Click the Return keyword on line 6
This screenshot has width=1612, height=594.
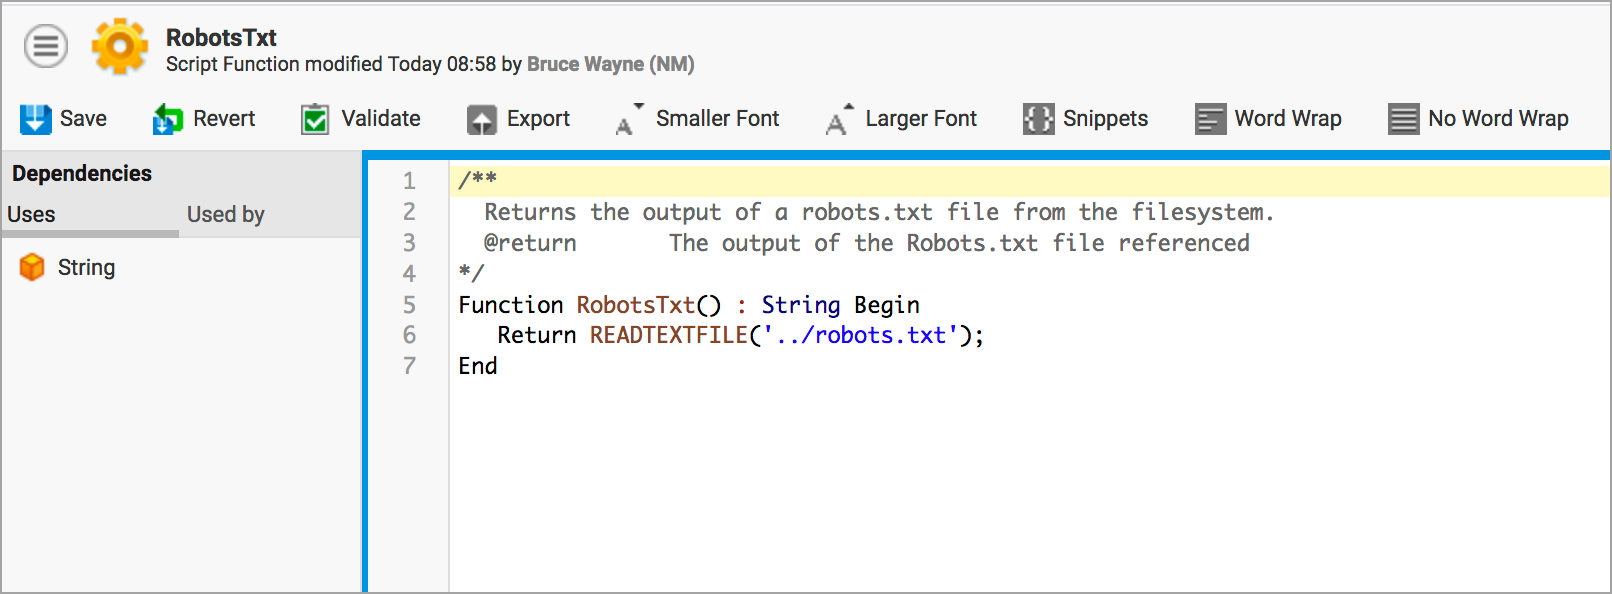tap(537, 335)
